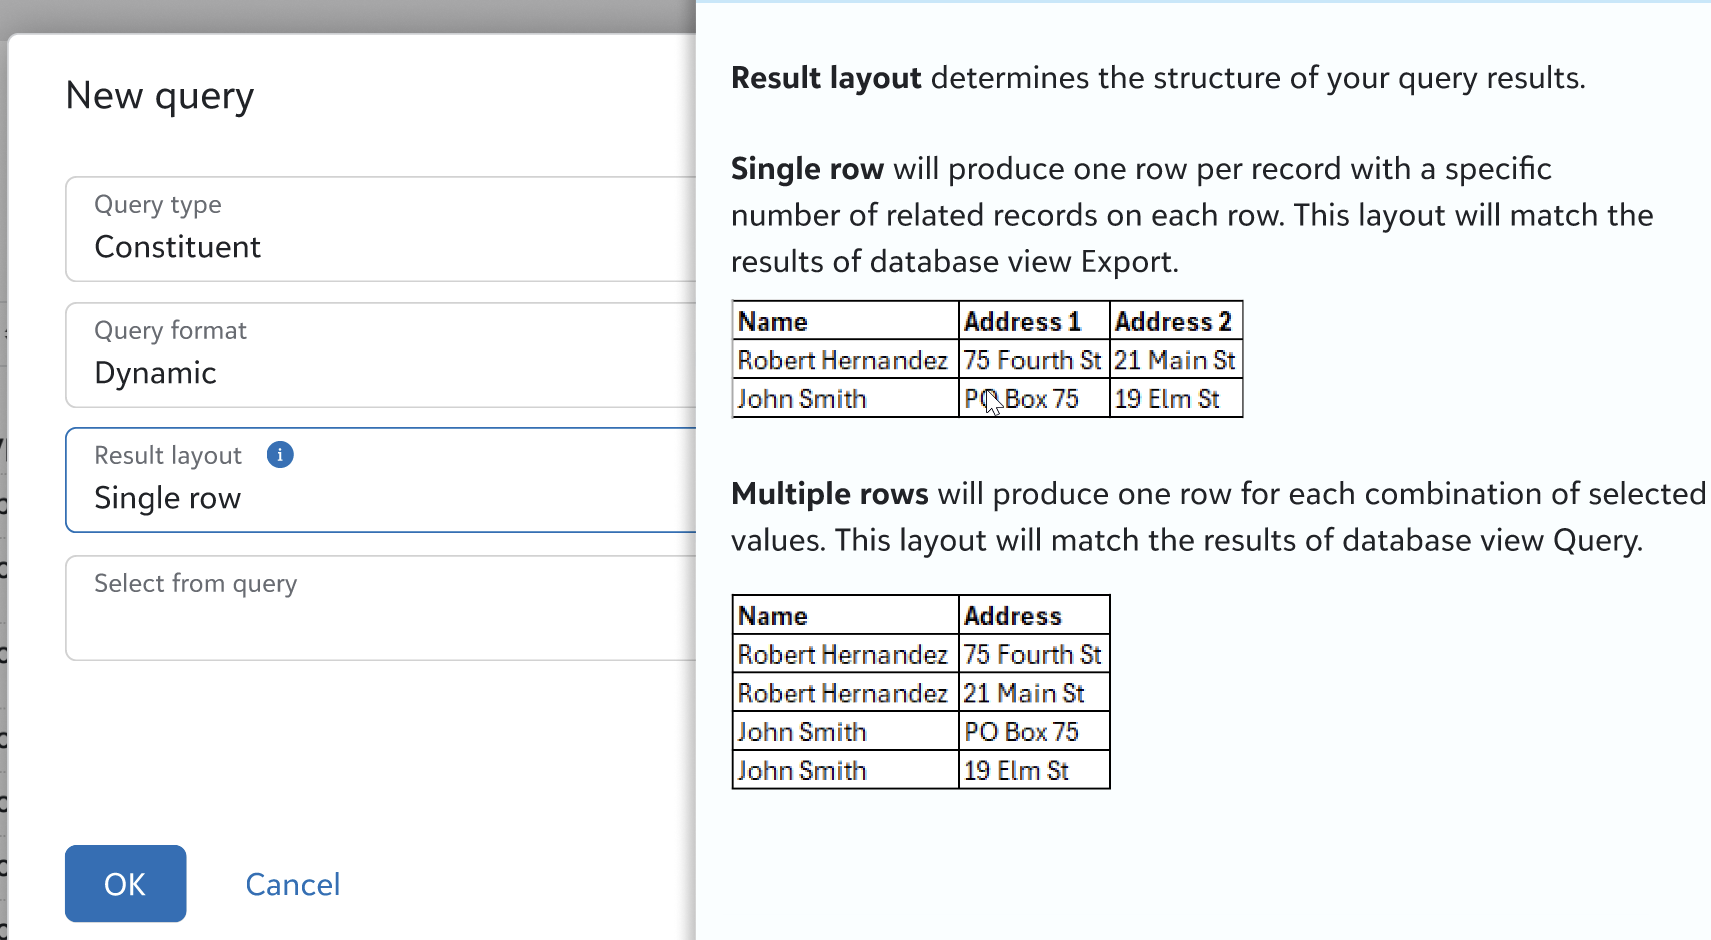
Task: Open the Result layout Single row dropdown
Action: tap(380, 481)
